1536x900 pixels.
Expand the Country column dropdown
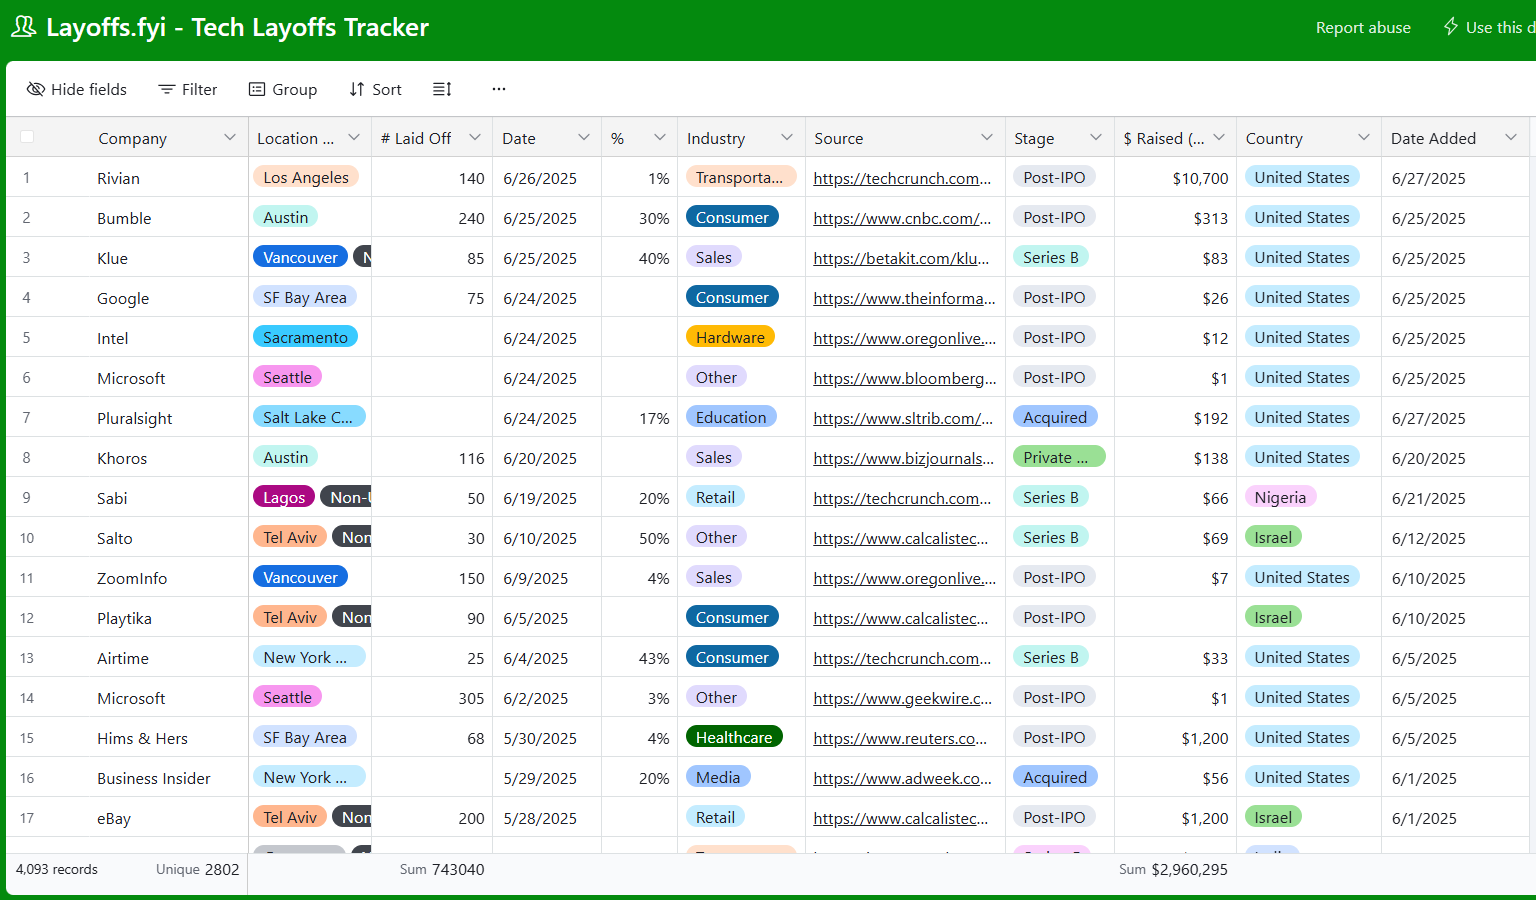tap(1364, 138)
